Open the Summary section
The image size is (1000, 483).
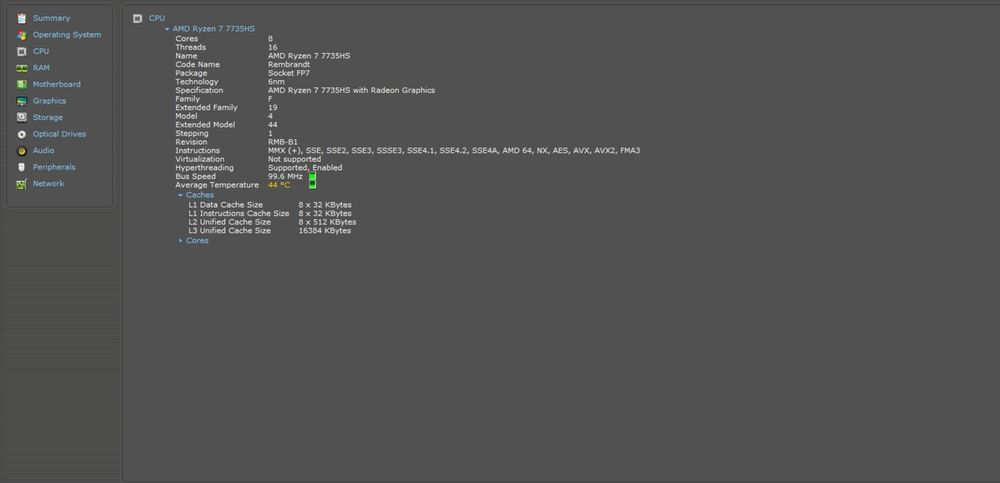pos(52,19)
